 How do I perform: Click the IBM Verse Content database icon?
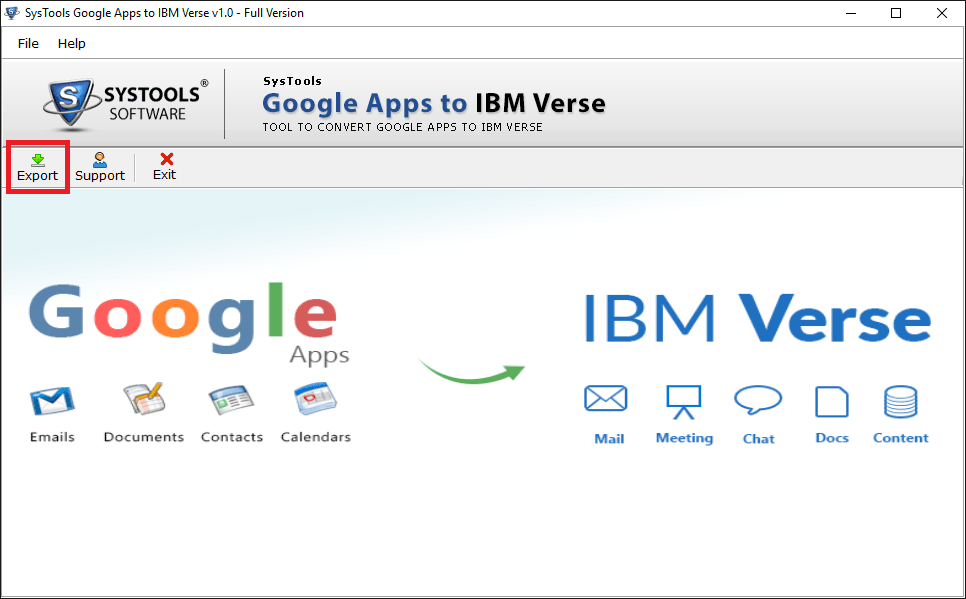[900, 402]
